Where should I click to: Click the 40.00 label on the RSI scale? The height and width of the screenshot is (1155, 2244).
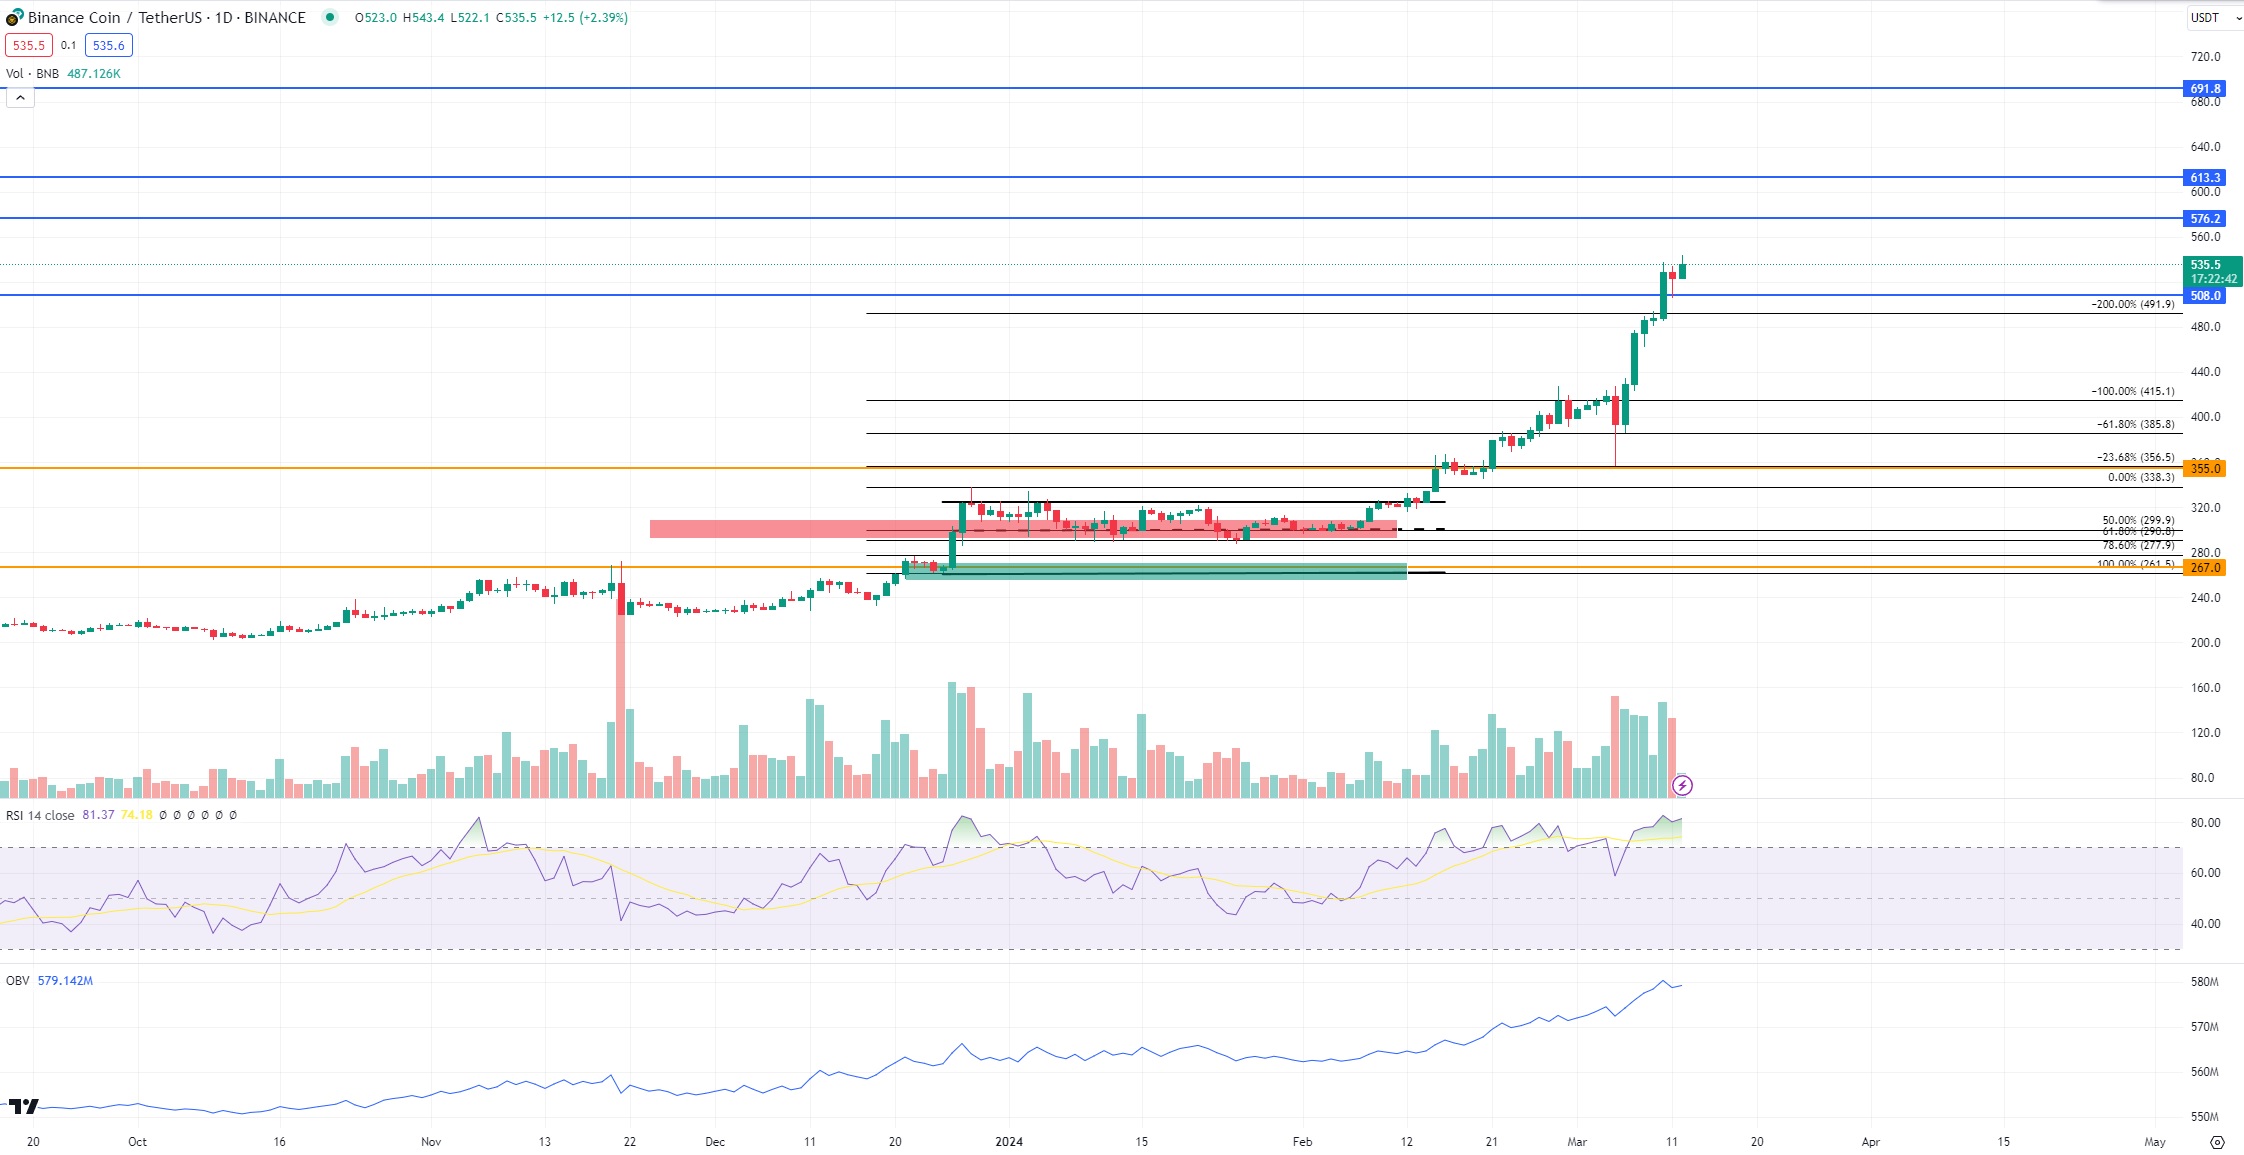click(x=2205, y=923)
